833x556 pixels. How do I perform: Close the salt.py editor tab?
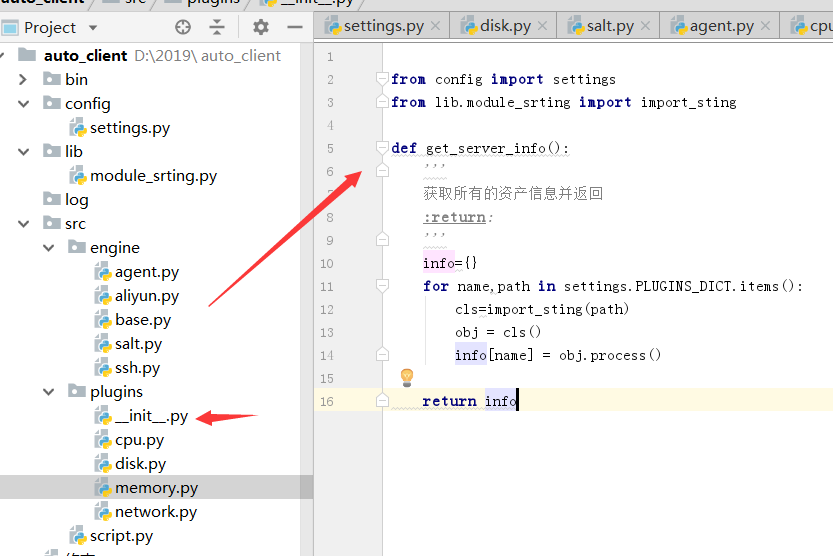(x=645, y=25)
